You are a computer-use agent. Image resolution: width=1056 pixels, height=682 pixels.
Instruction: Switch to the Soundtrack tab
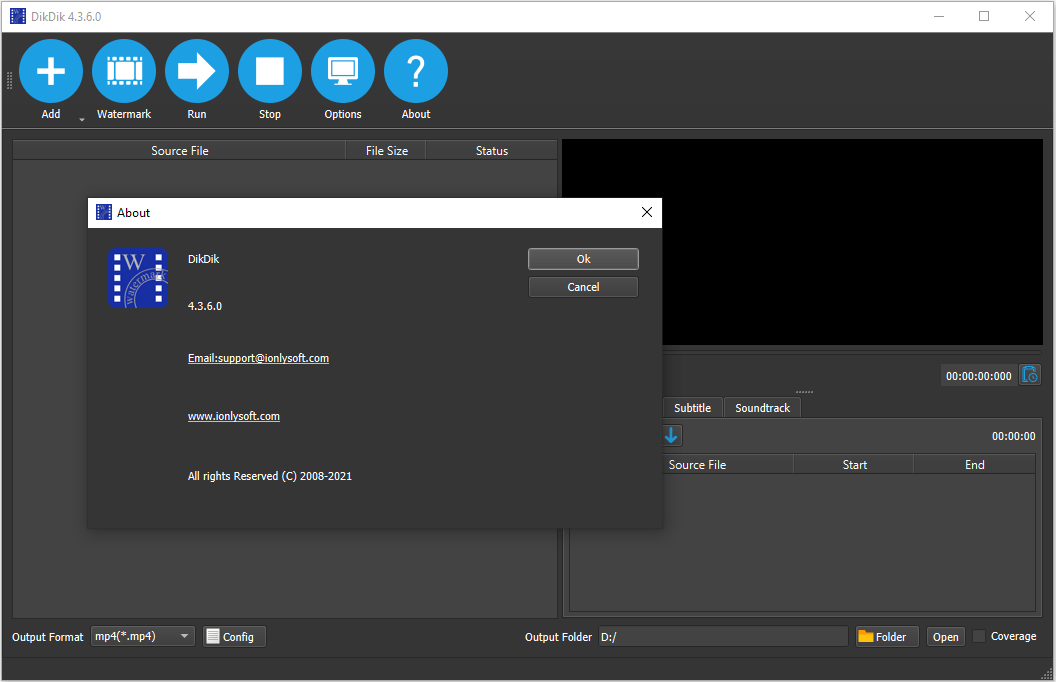(x=762, y=408)
